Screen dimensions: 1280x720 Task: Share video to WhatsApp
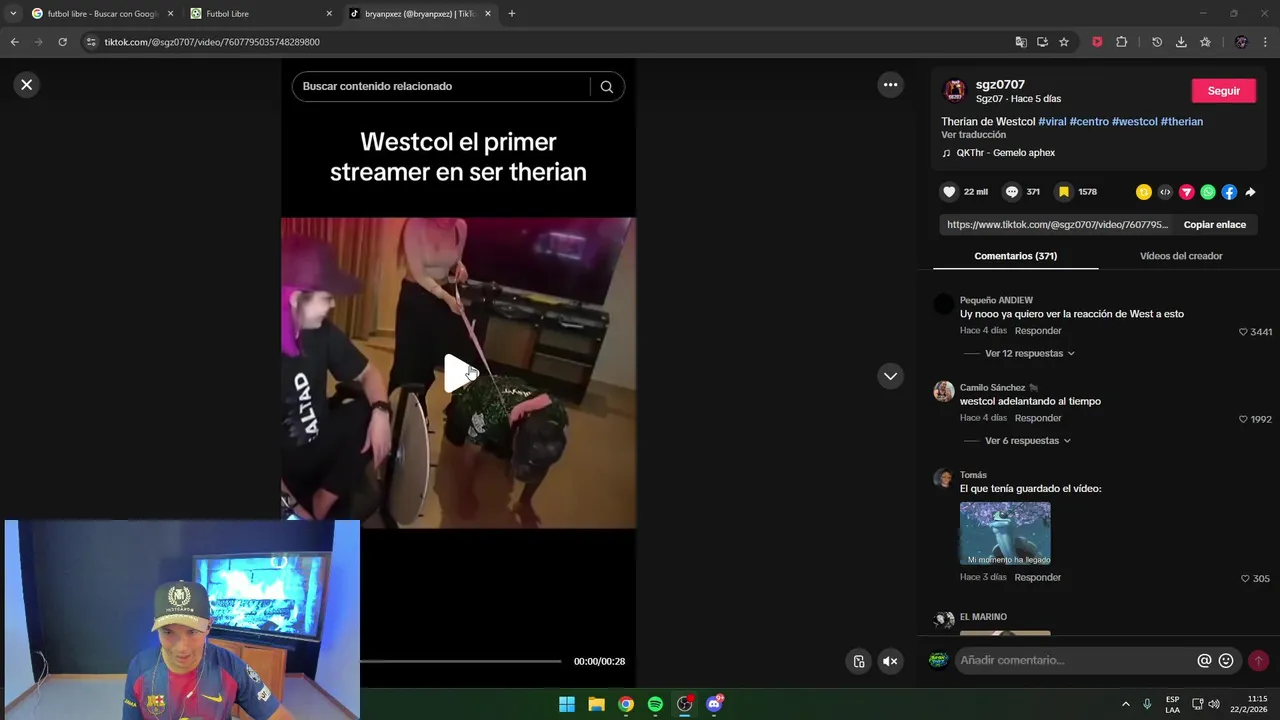1208,192
